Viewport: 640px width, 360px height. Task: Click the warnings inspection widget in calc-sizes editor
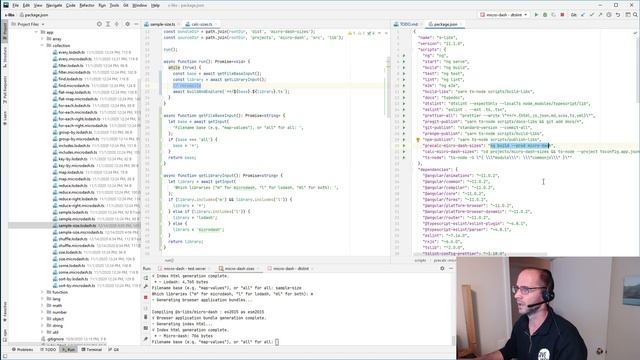tap(362, 33)
